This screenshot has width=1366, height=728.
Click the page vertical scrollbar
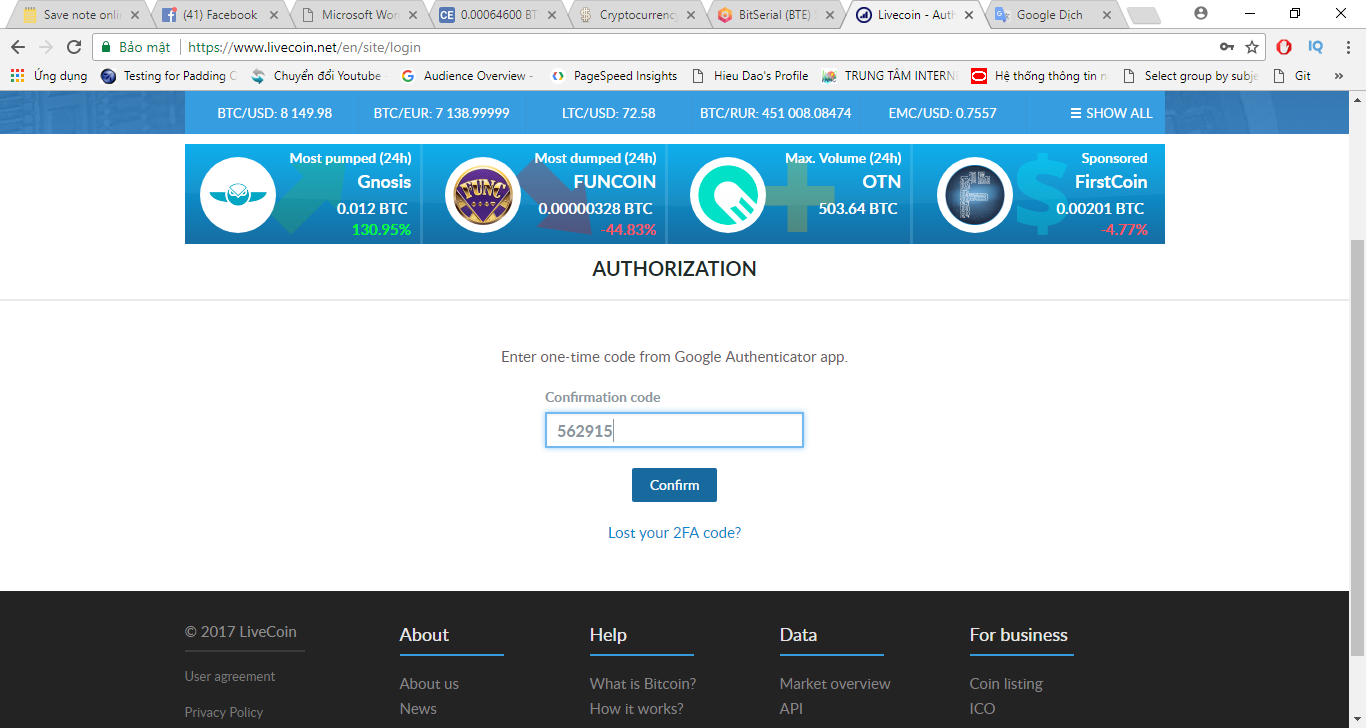coord(1357,400)
